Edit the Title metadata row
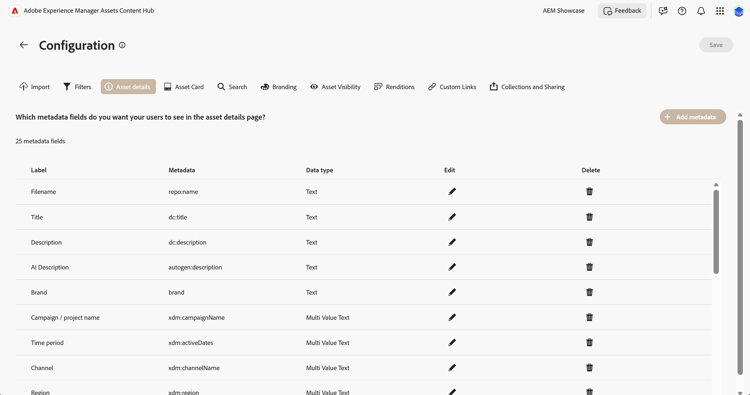The width and height of the screenshot is (750, 395). [452, 217]
